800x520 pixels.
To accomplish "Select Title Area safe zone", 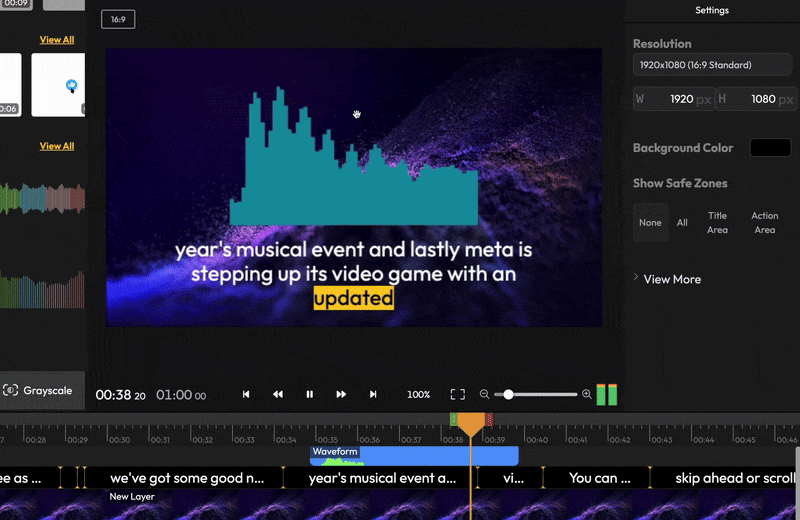I will (717, 222).
